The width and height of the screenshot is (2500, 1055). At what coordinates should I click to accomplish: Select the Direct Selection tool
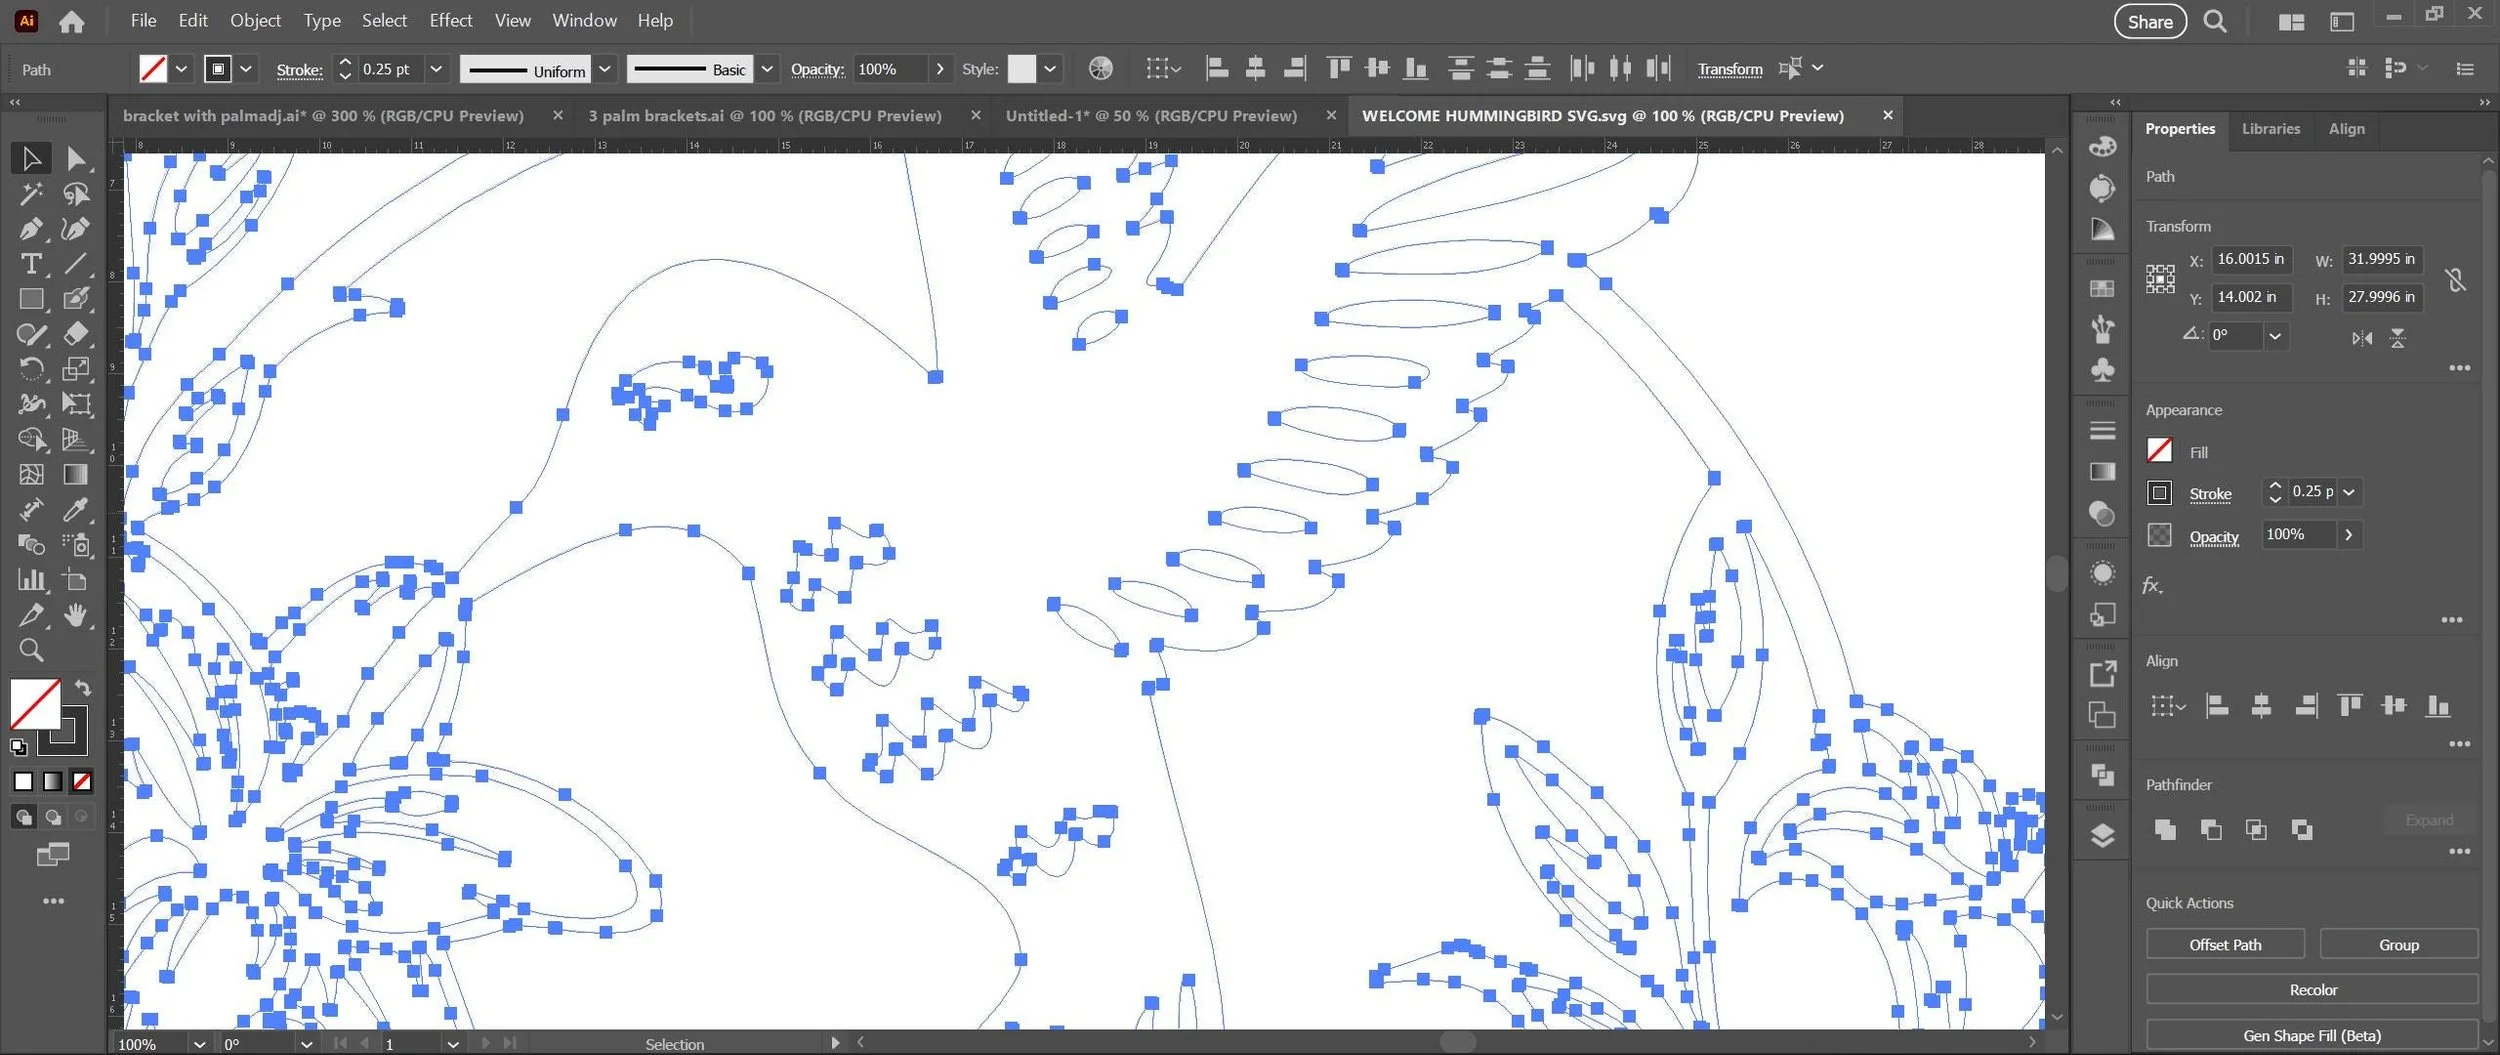tap(76, 158)
